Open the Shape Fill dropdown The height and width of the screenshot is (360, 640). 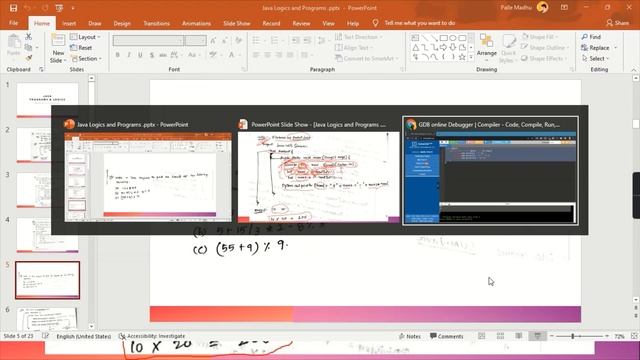click(x=540, y=37)
